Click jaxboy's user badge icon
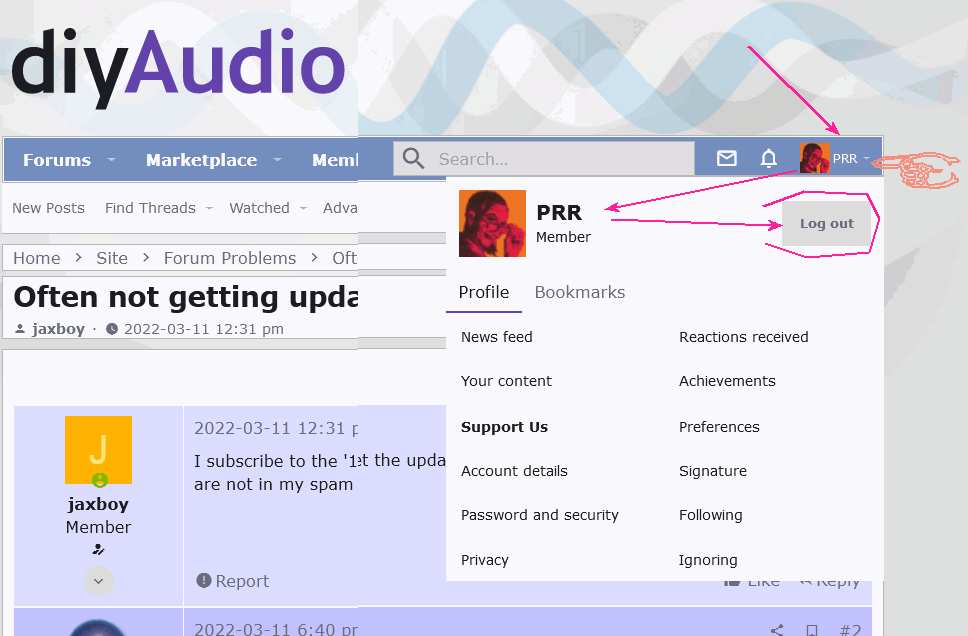Screen dimensions: 968x636 tap(98, 549)
